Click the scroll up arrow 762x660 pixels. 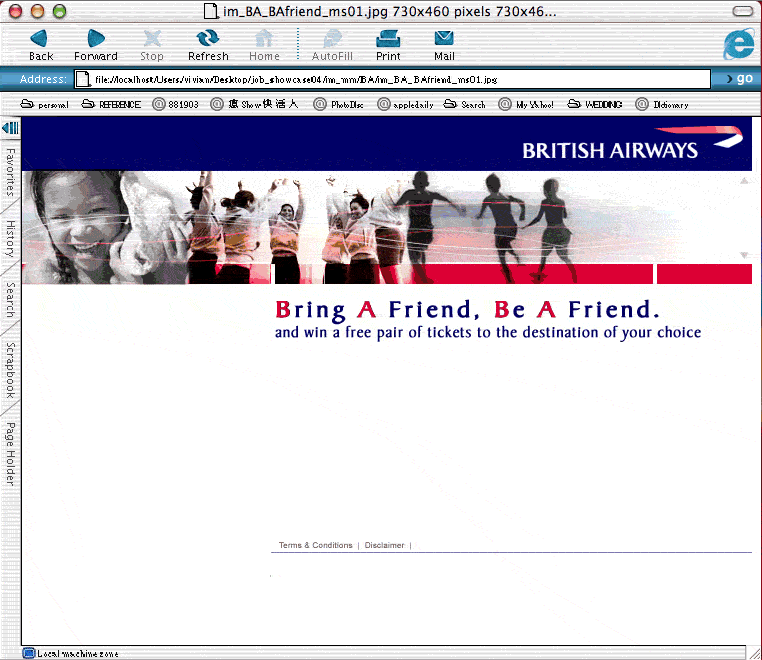[x=744, y=181]
